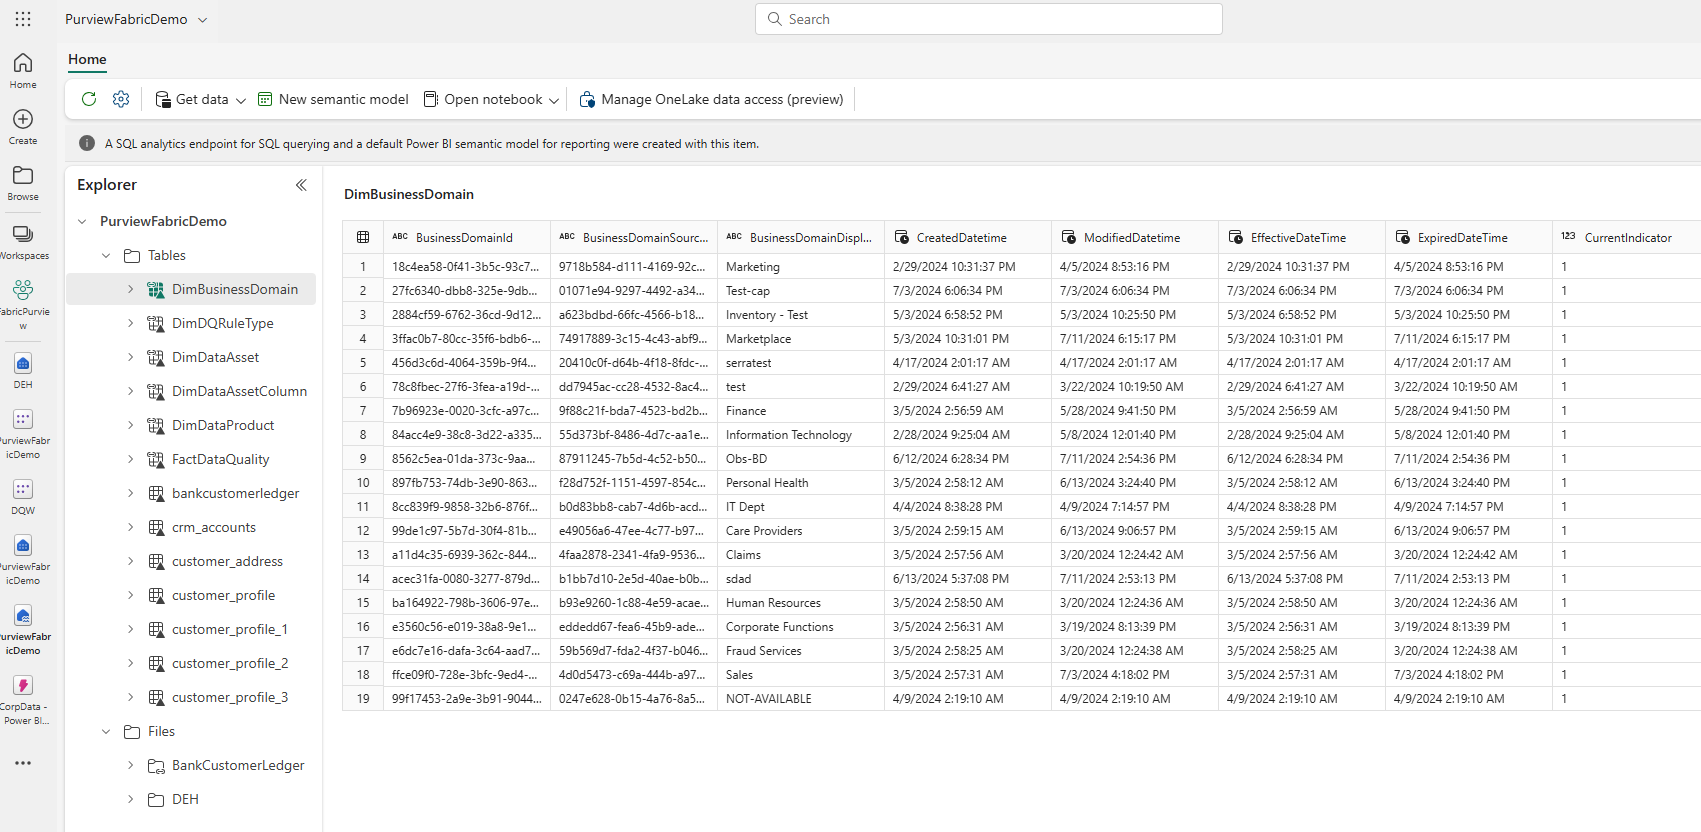Collapse the Tables folder in Explorer
This screenshot has width=1701, height=832.
106,256
